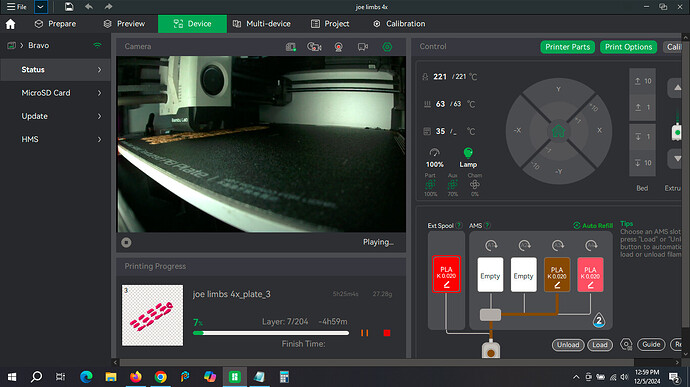The width and height of the screenshot is (690, 387).
Task: Select the brown PLA AMS slot
Action: [557, 275]
